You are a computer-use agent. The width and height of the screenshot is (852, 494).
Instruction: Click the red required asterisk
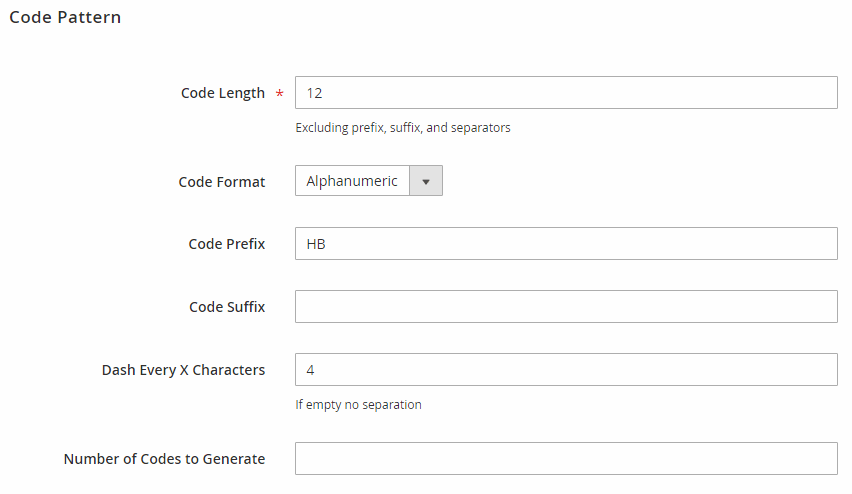click(x=279, y=93)
